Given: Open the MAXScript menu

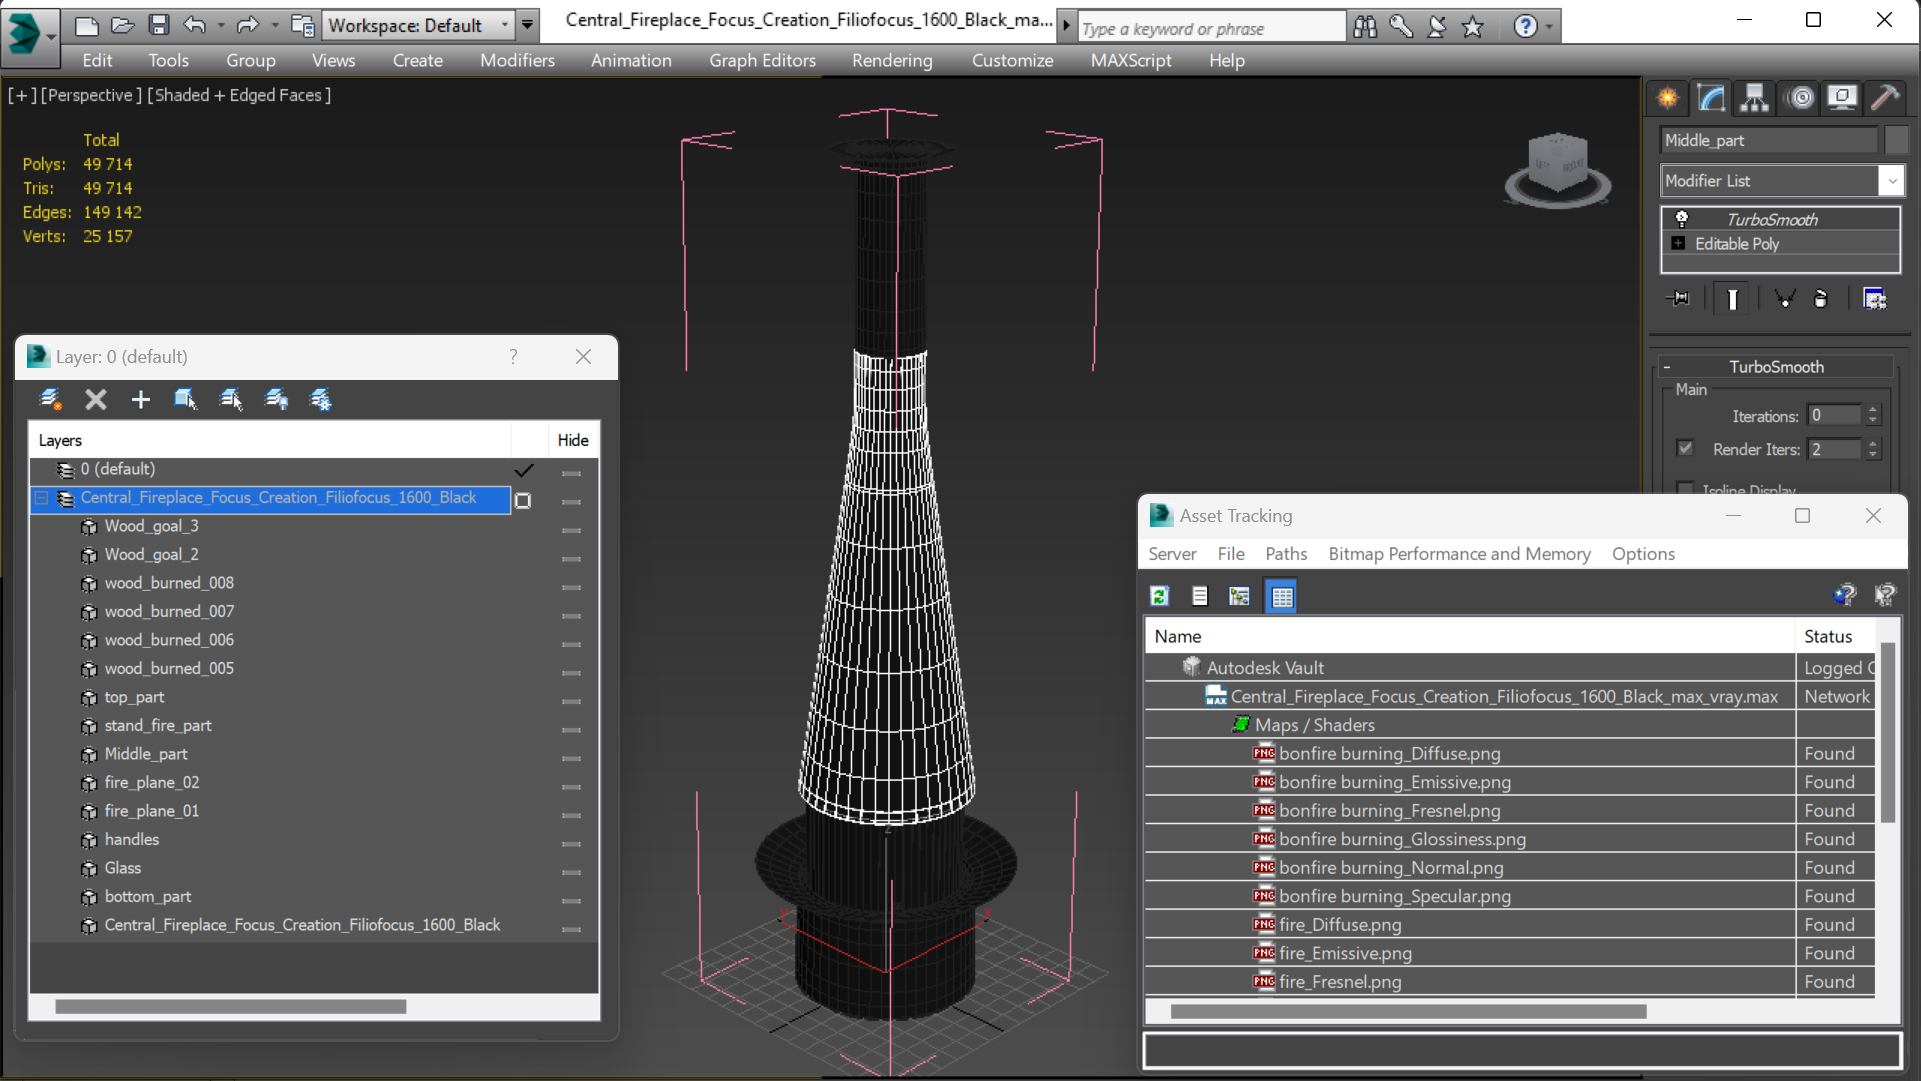Looking at the screenshot, I should point(1131,60).
